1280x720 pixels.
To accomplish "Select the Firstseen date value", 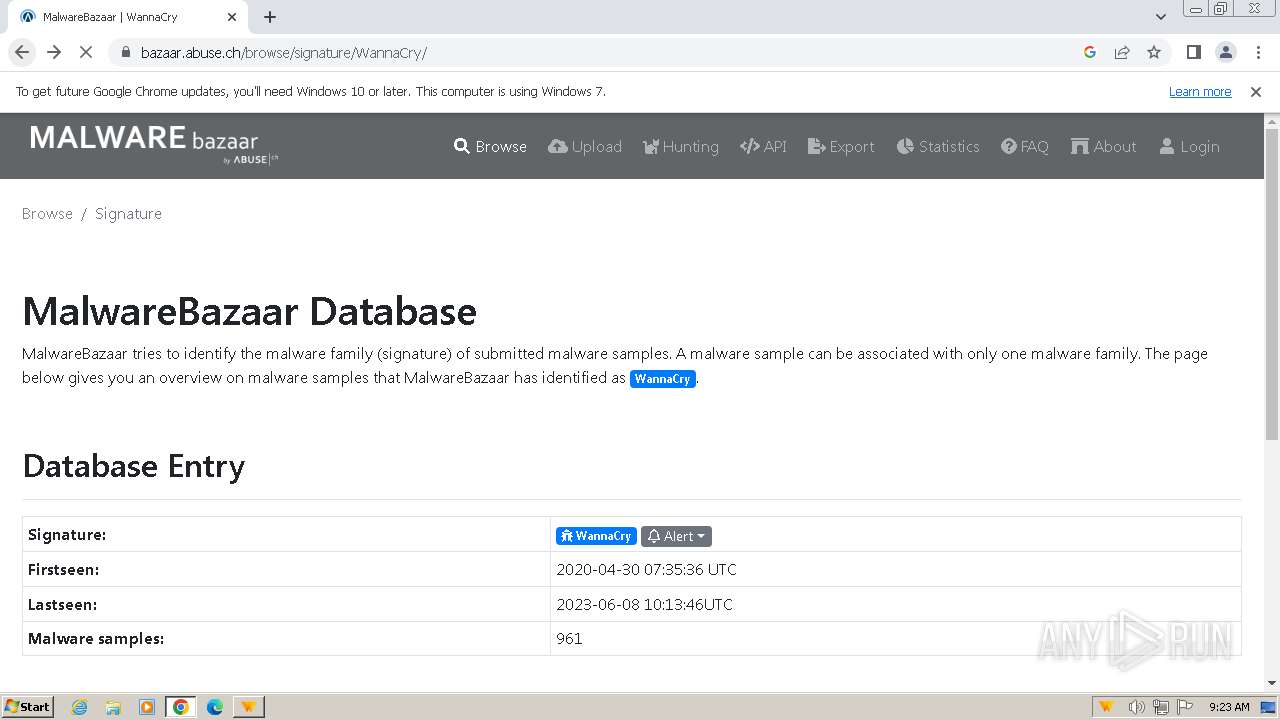I will [x=646, y=570].
